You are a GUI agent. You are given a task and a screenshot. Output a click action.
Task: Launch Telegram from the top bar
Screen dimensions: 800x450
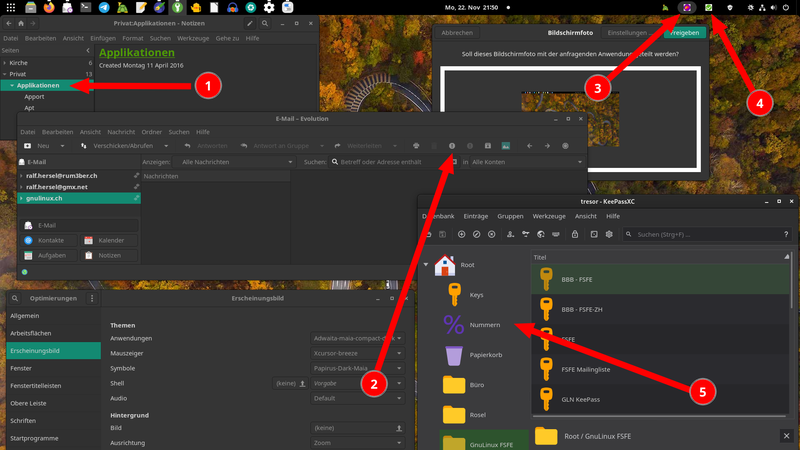[104, 7]
